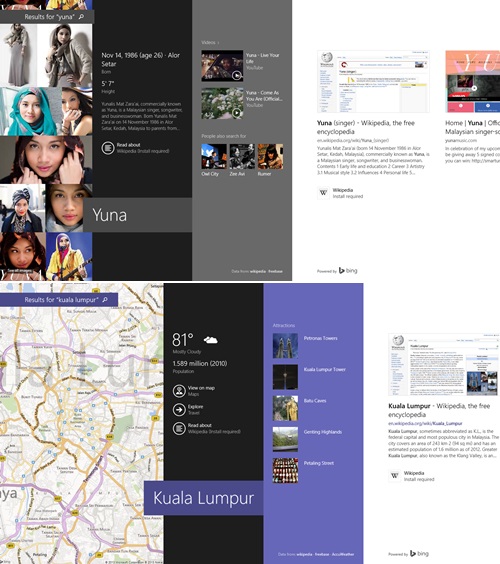500x564 pixels.
Task: Click the Yuna title banner
Action: click(x=137, y=215)
